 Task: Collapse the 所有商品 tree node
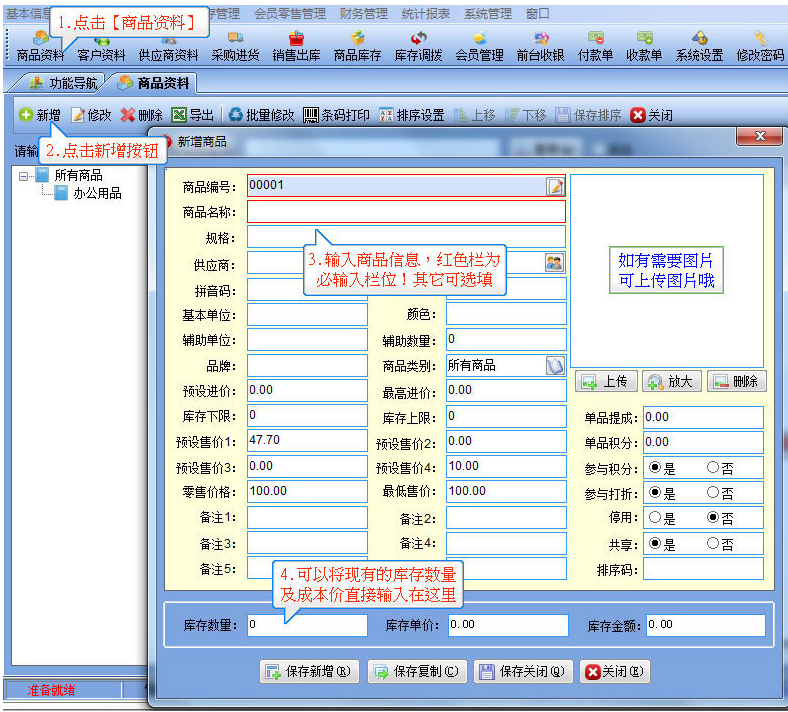point(23,176)
